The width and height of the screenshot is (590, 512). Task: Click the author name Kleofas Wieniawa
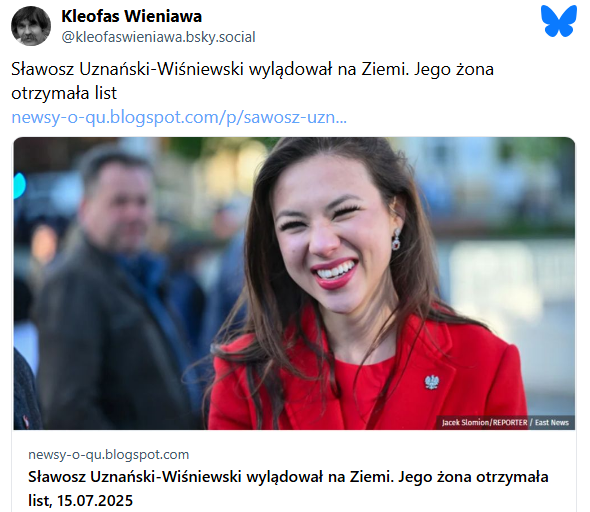131,16
